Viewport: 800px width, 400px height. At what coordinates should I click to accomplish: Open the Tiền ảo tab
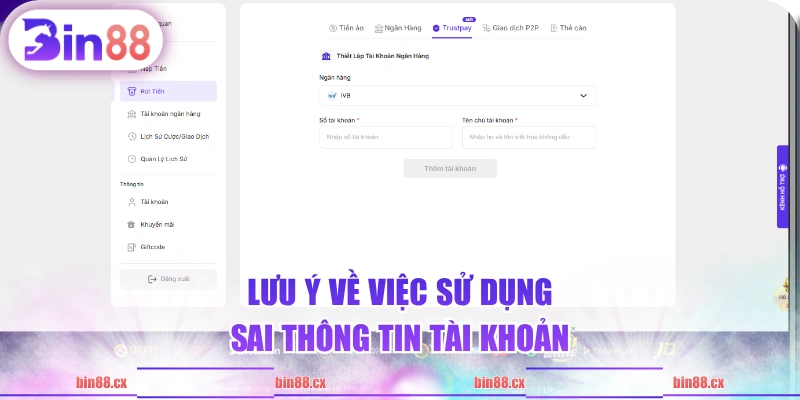[x=346, y=28]
